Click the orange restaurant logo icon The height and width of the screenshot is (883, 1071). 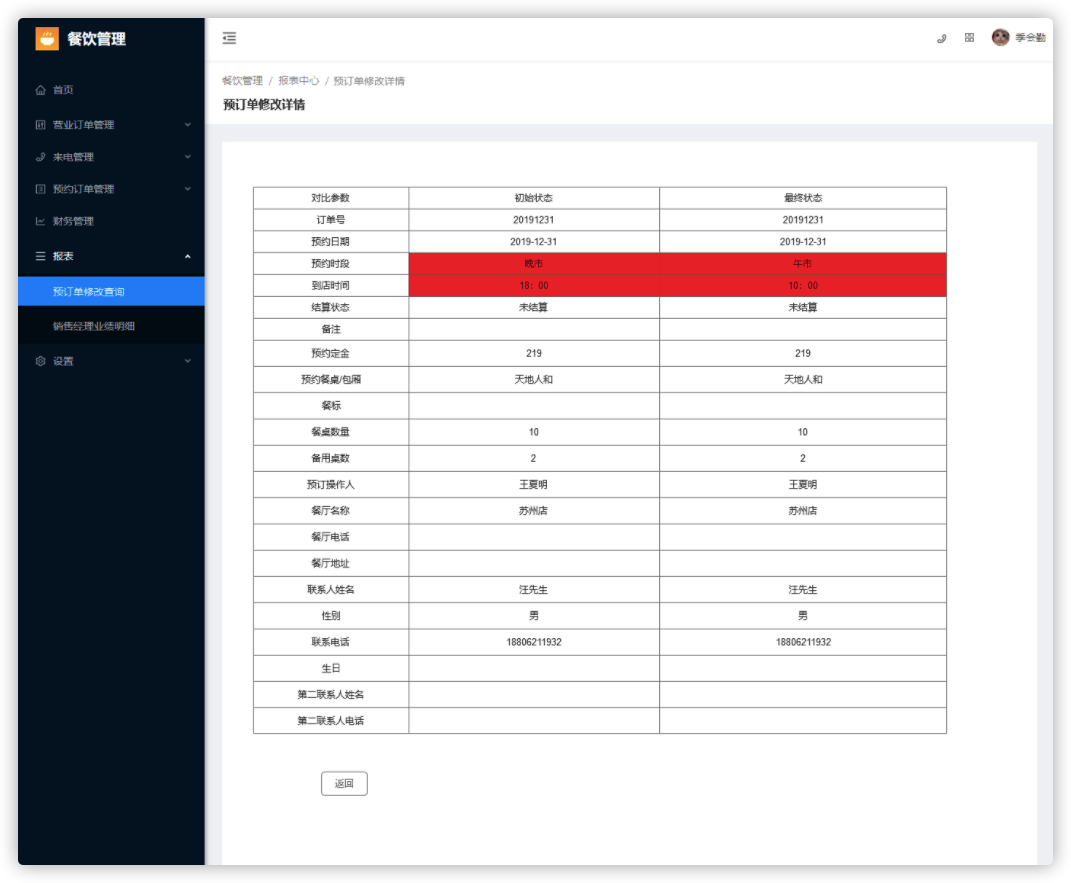coord(46,39)
